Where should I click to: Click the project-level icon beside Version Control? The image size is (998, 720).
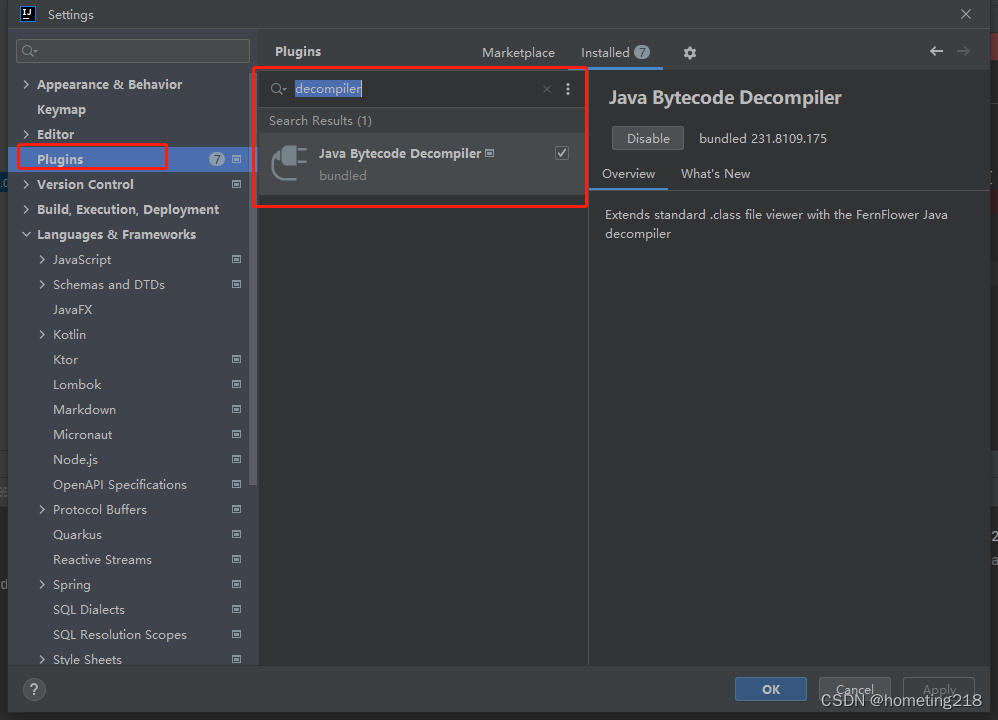pos(236,185)
